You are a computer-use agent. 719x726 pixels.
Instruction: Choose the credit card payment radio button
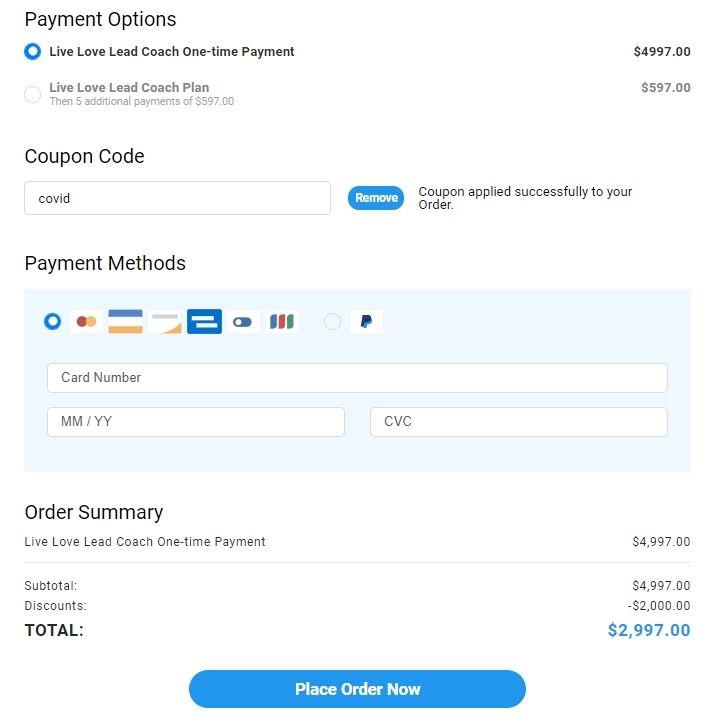click(x=53, y=321)
